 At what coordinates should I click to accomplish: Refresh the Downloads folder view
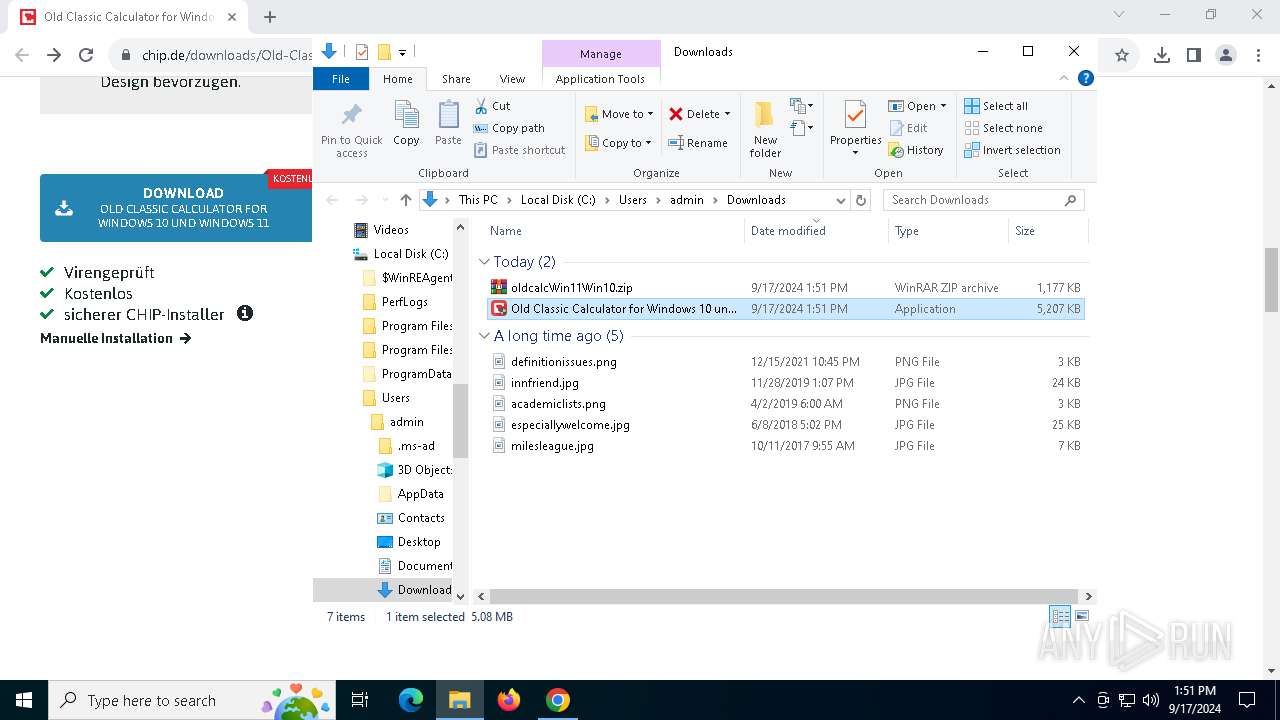point(861,200)
